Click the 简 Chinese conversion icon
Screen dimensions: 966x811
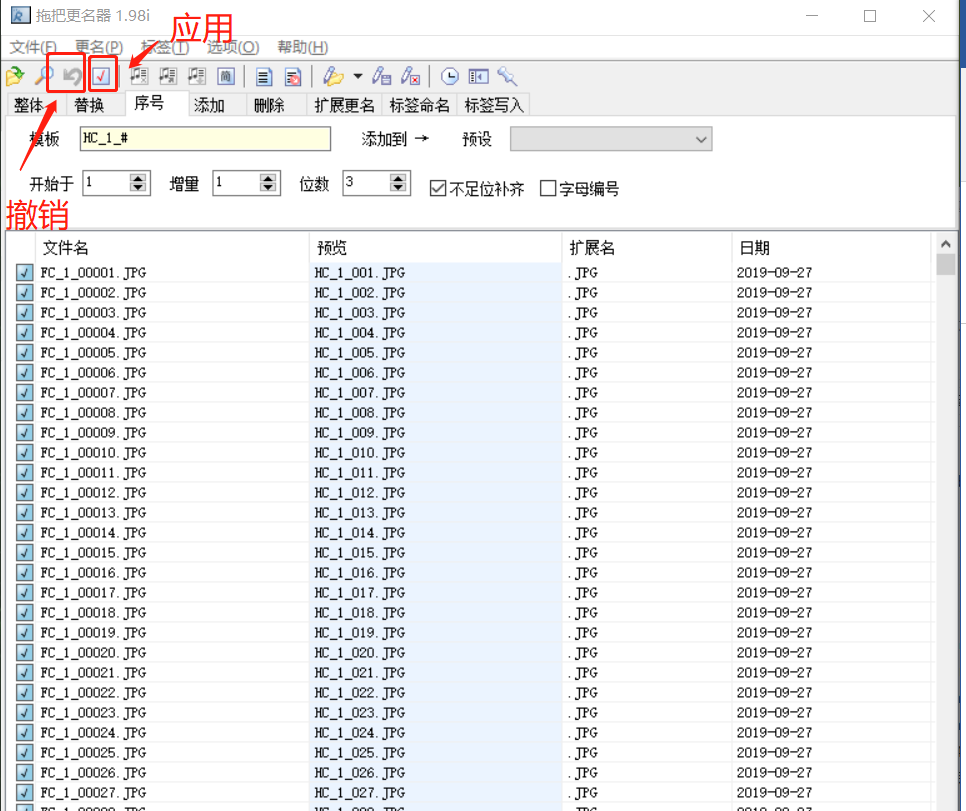pyautogui.click(x=225, y=76)
